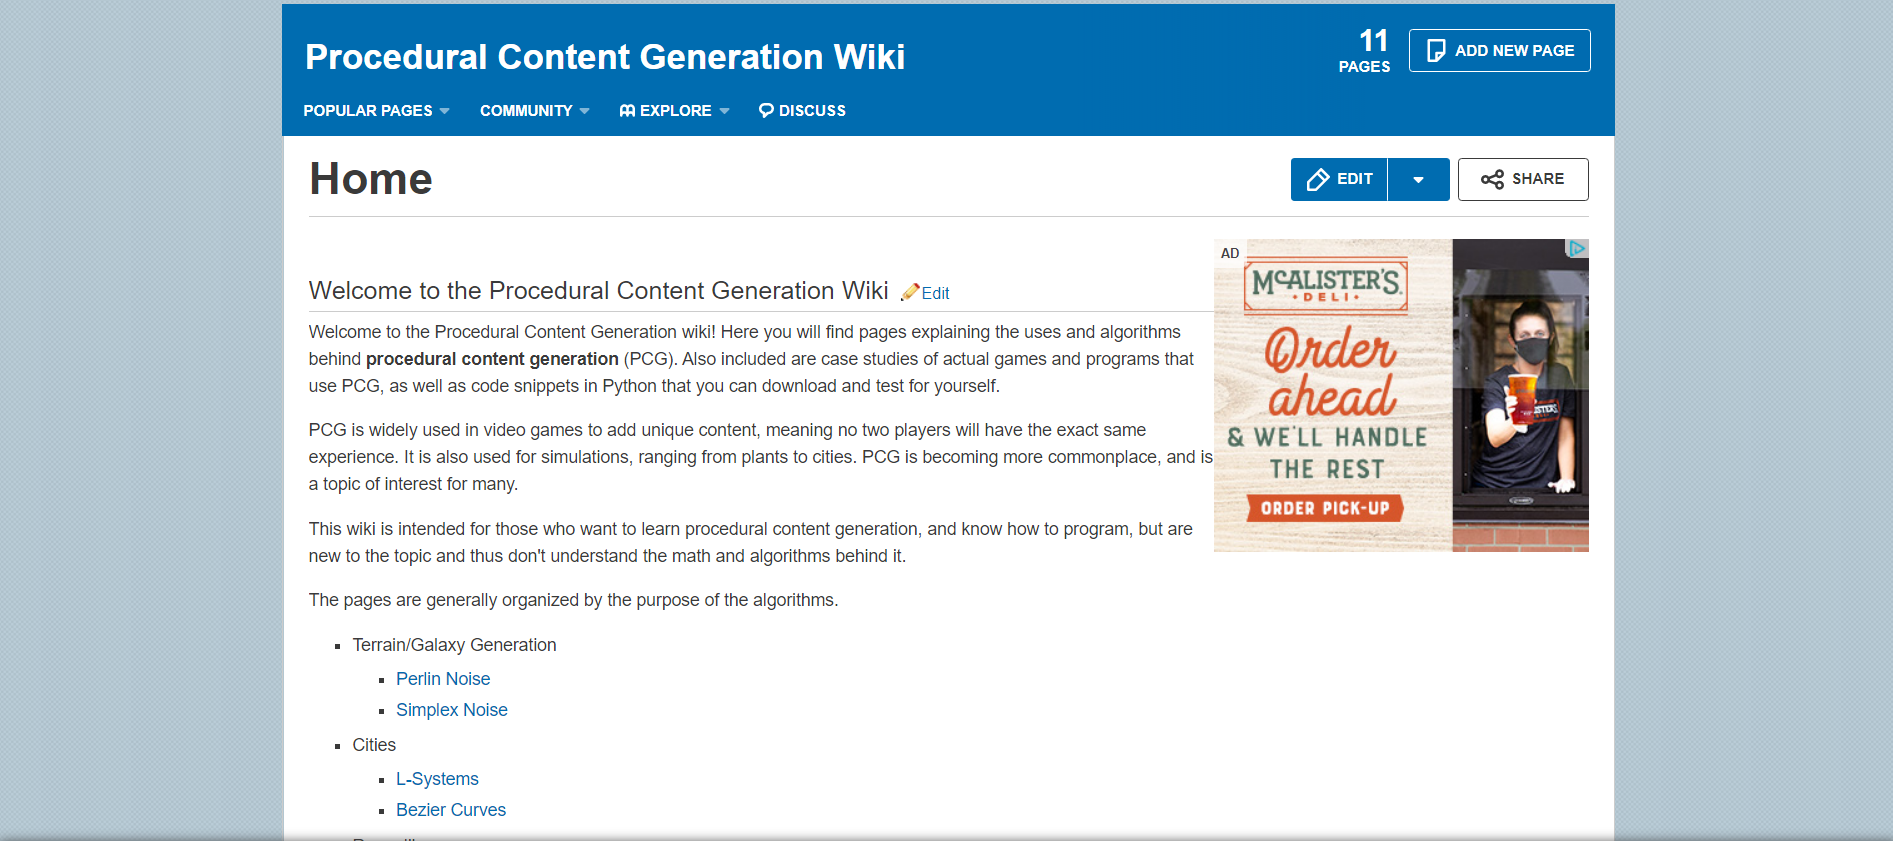Follow the L-Systems link
Viewport: 1893px width, 841px height.
click(437, 779)
